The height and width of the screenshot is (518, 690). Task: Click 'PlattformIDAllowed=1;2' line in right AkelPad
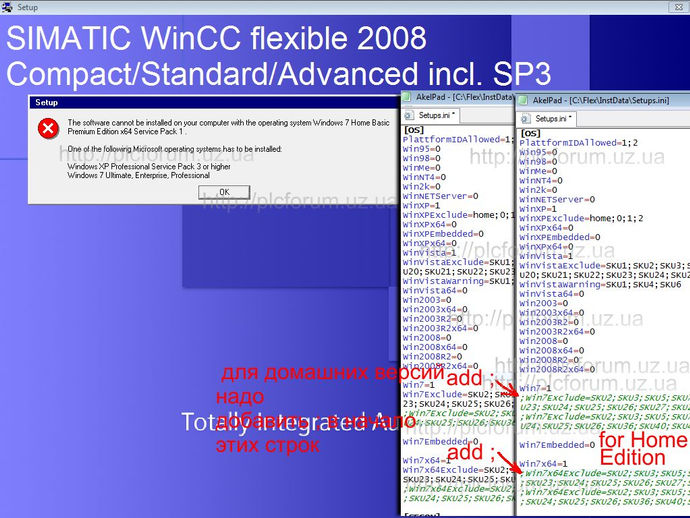(x=578, y=143)
